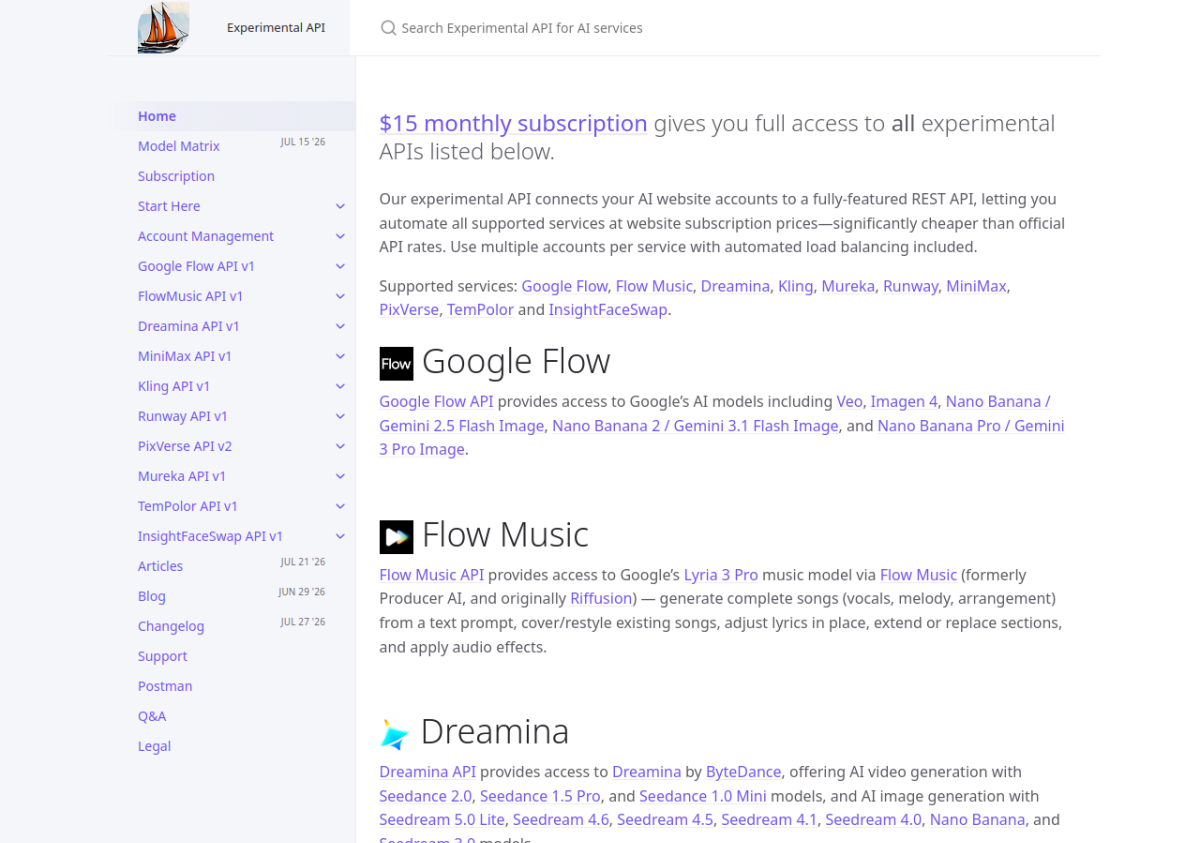Screen dimensions: 1200x843
Task: Expand InsightFaceSwap API v1 chevron
Action: point(340,536)
